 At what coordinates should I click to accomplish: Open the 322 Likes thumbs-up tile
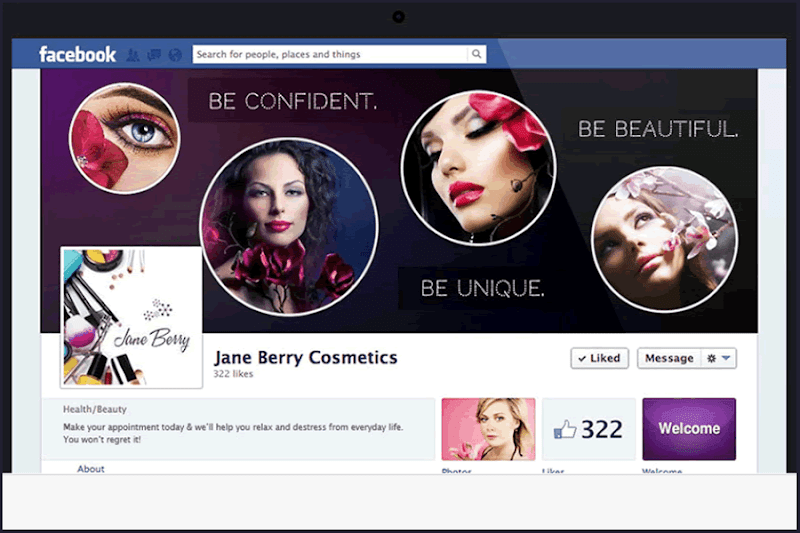(589, 429)
